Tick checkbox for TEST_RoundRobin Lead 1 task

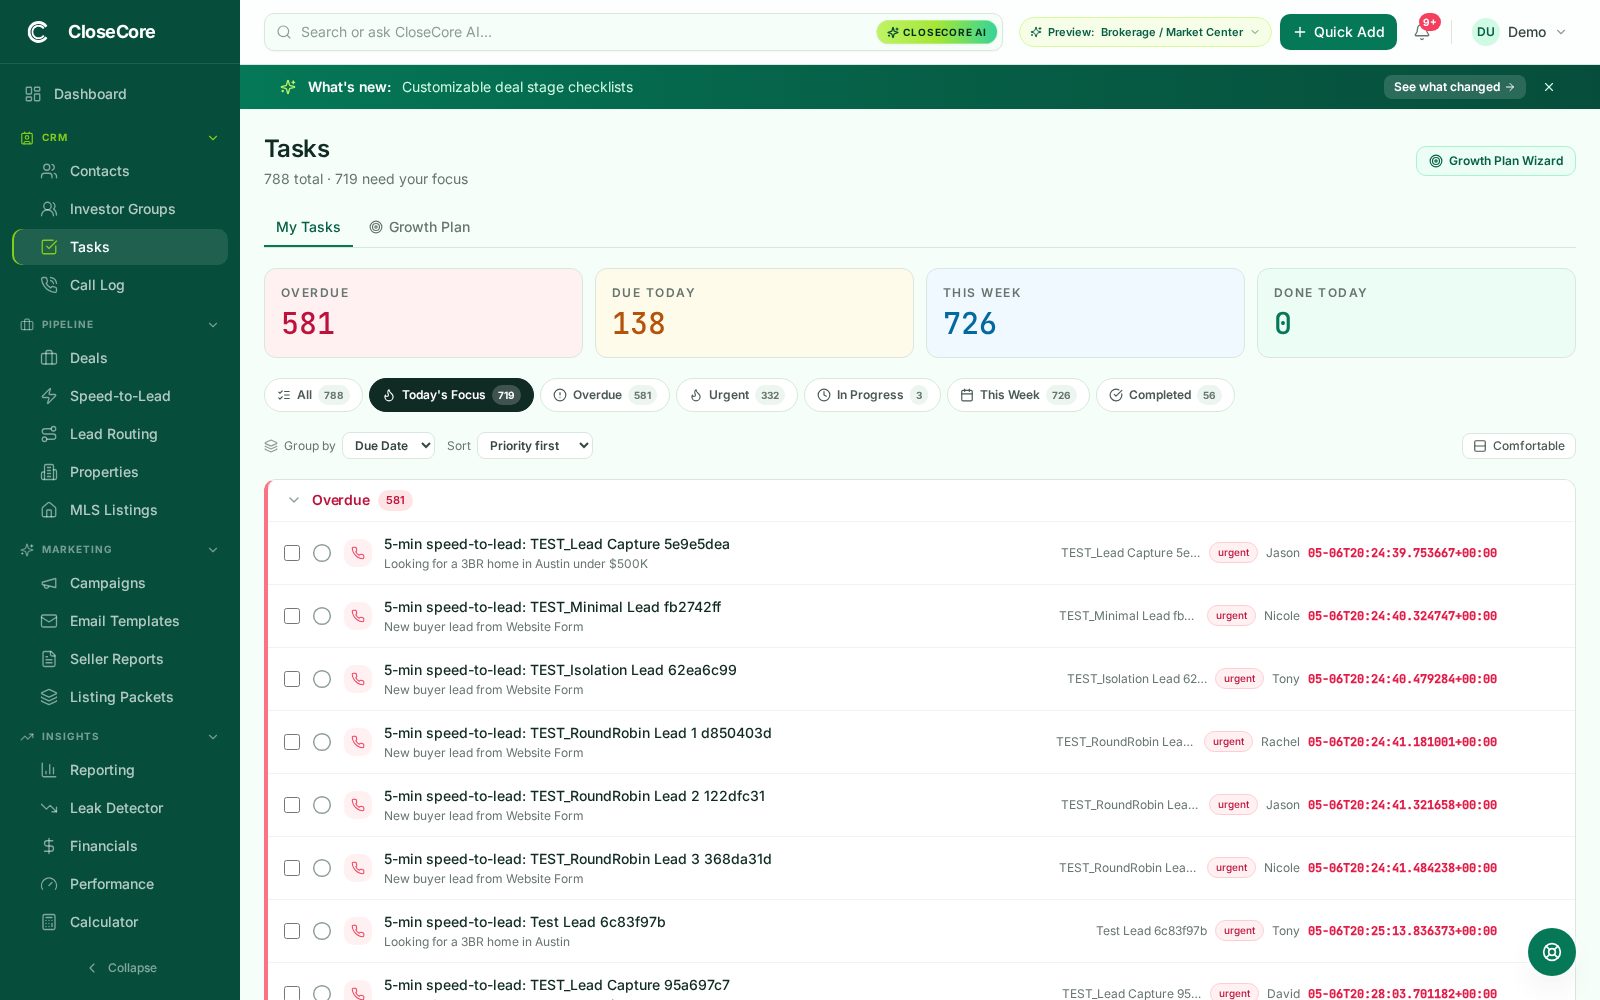(x=292, y=742)
